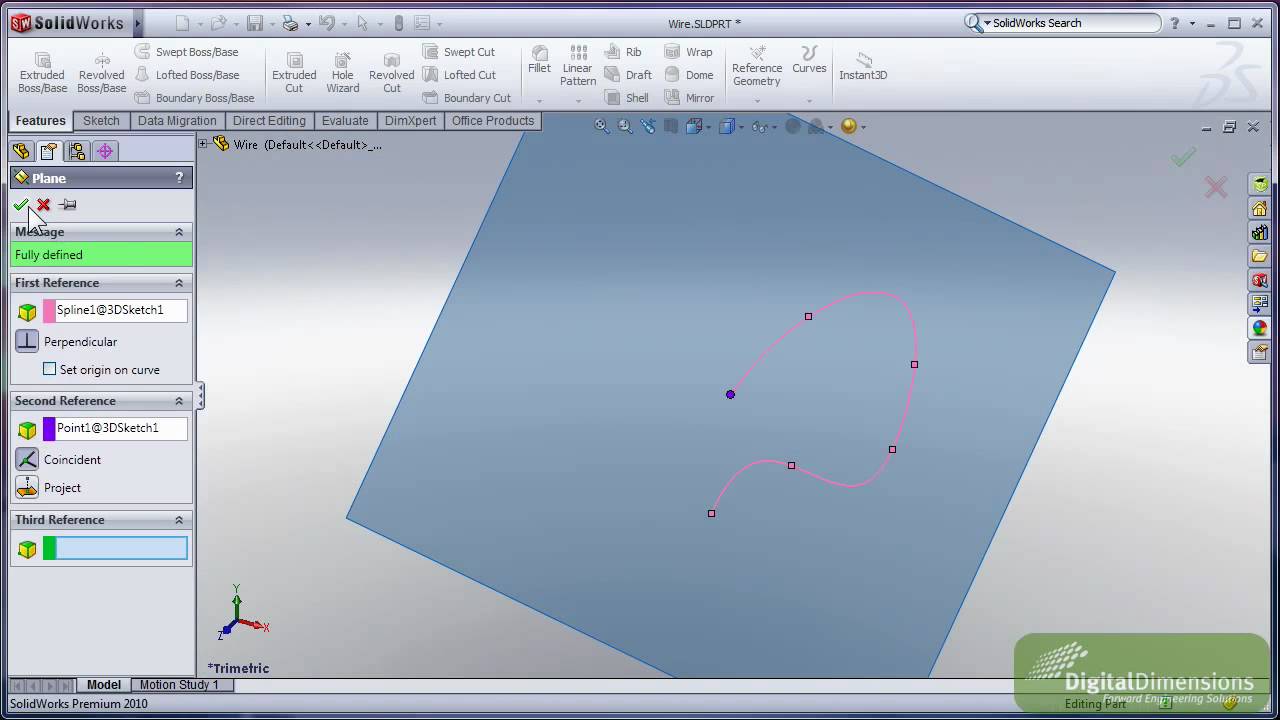Image resolution: width=1280 pixels, height=720 pixels.
Task: Open the ConfigurationManager tab
Action: pyautogui.click(x=77, y=151)
